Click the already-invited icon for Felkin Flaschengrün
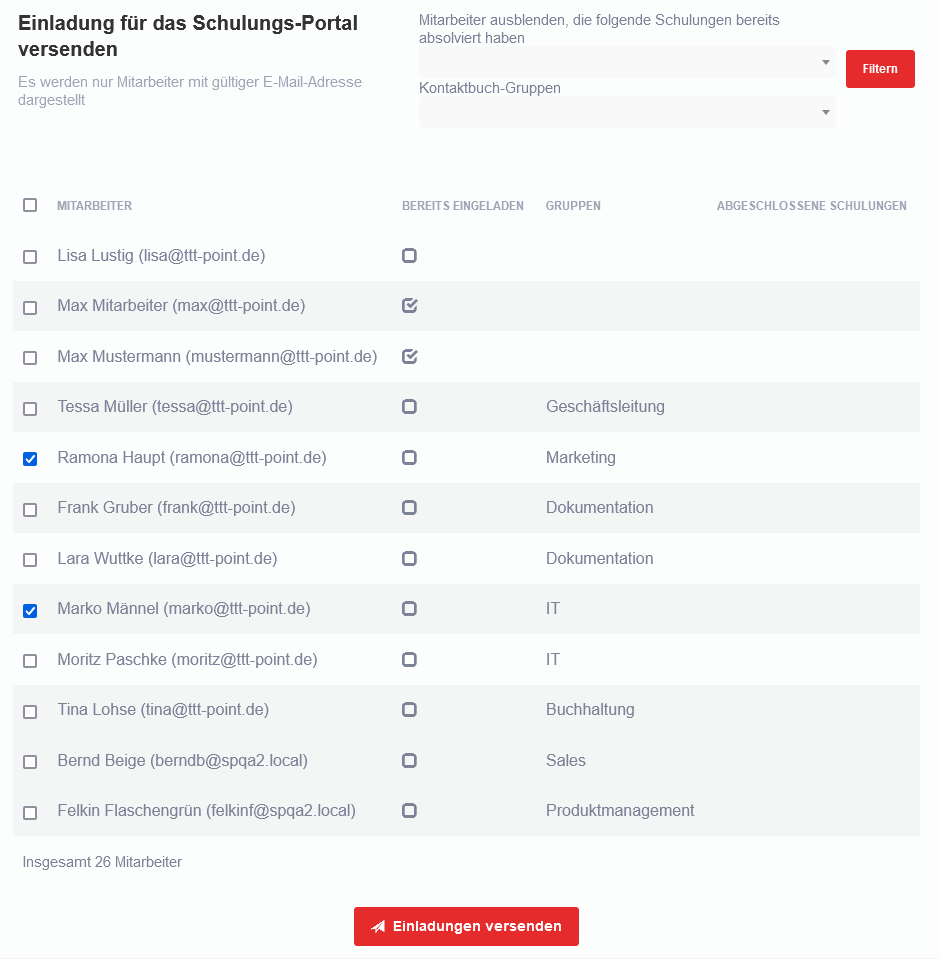The width and height of the screenshot is (939, 959). [409, 811]
